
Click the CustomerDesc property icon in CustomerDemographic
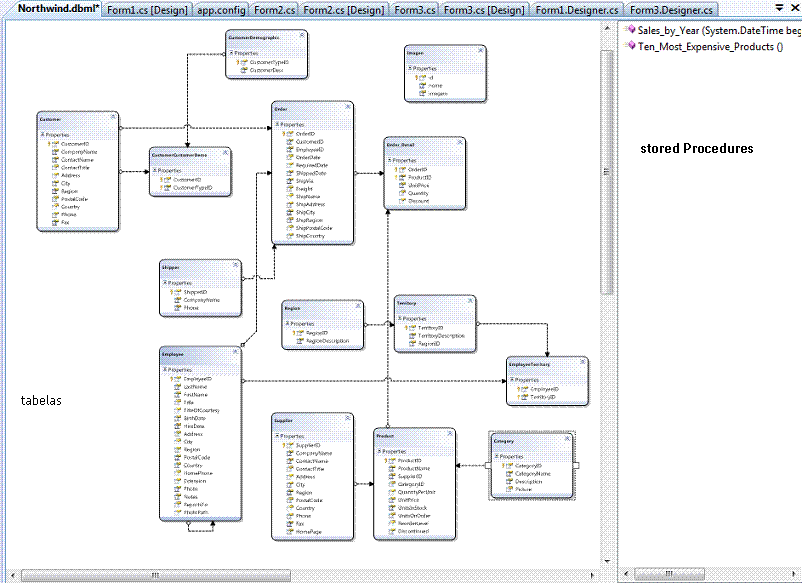244,70
